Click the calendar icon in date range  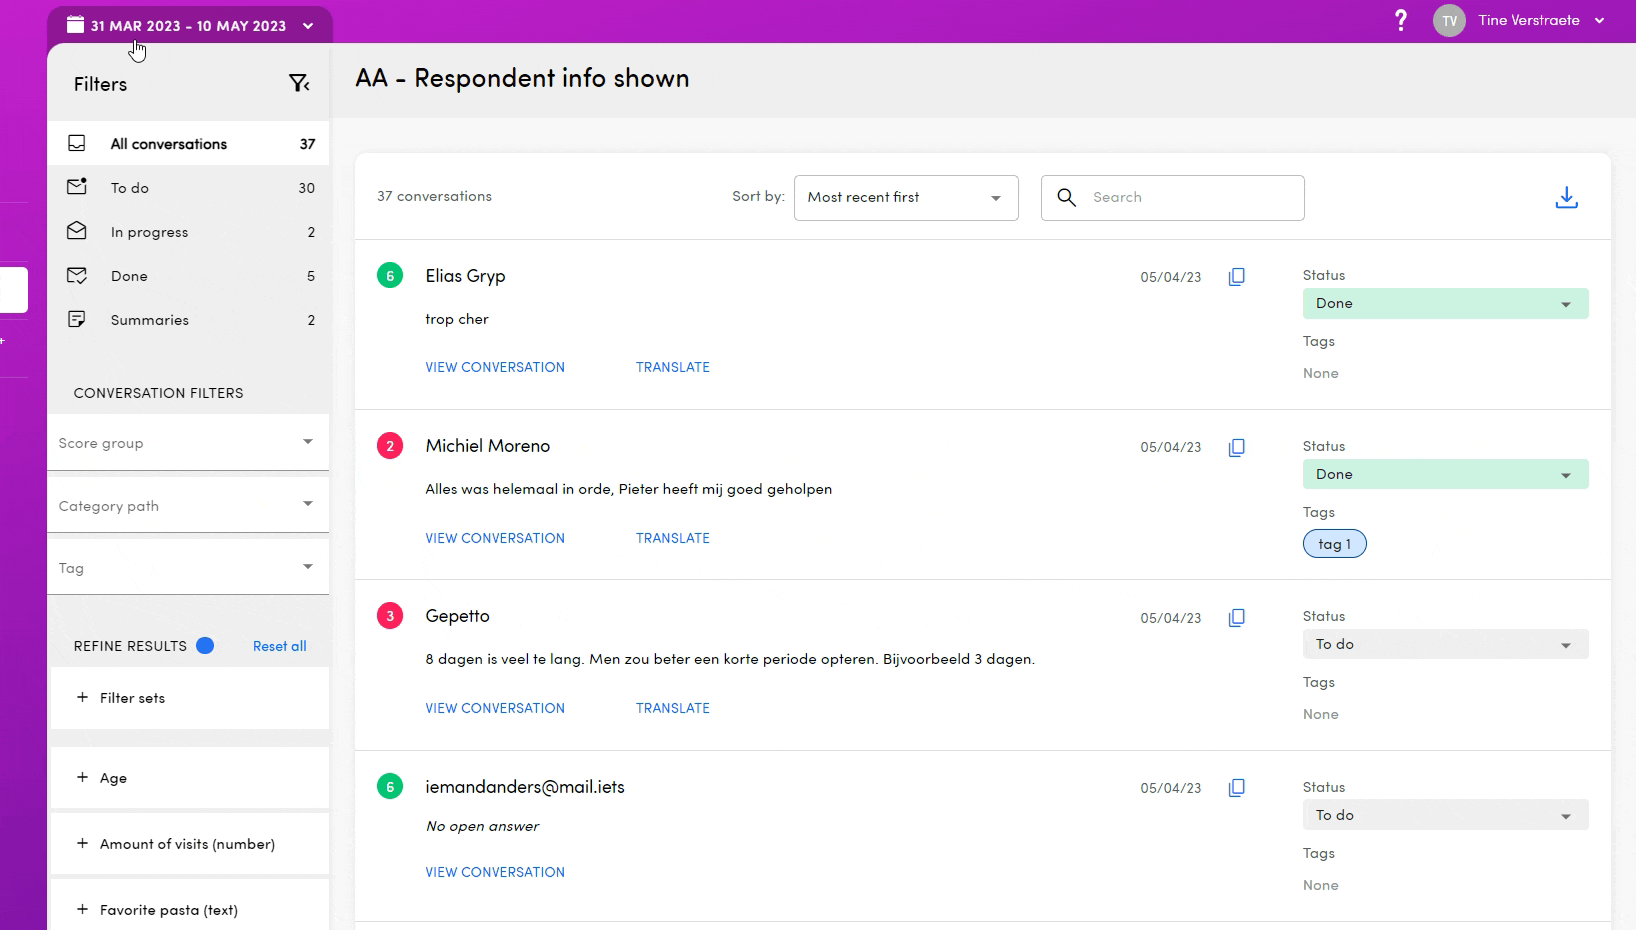pyautogui.click(x=75, y=25)
